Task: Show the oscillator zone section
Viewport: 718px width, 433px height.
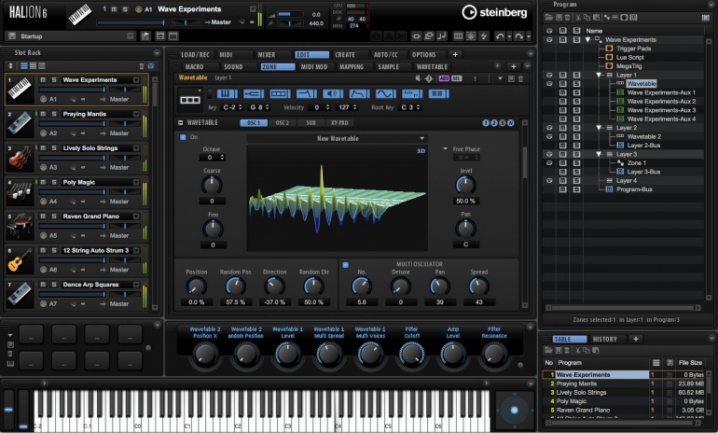Action: pos(280,94)
